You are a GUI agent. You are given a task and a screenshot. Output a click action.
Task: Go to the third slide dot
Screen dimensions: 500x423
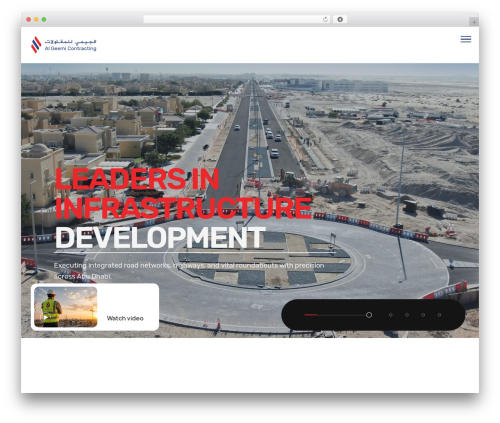pos(407,315)
